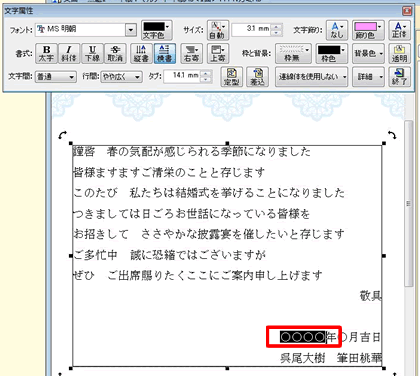Toggle bold (太字) formatting

[x=46, y=53]
